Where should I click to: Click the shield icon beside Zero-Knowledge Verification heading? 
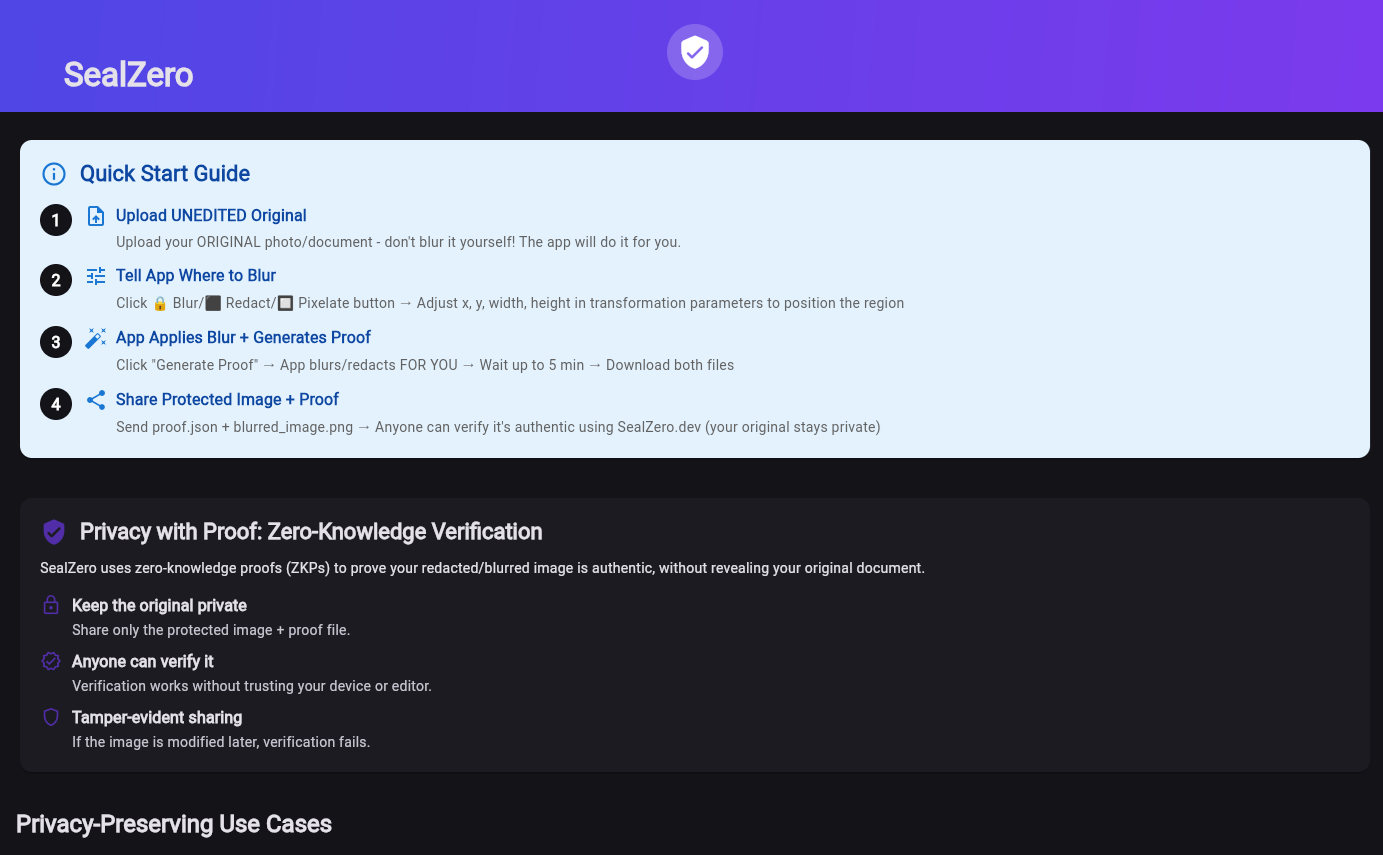54,532
